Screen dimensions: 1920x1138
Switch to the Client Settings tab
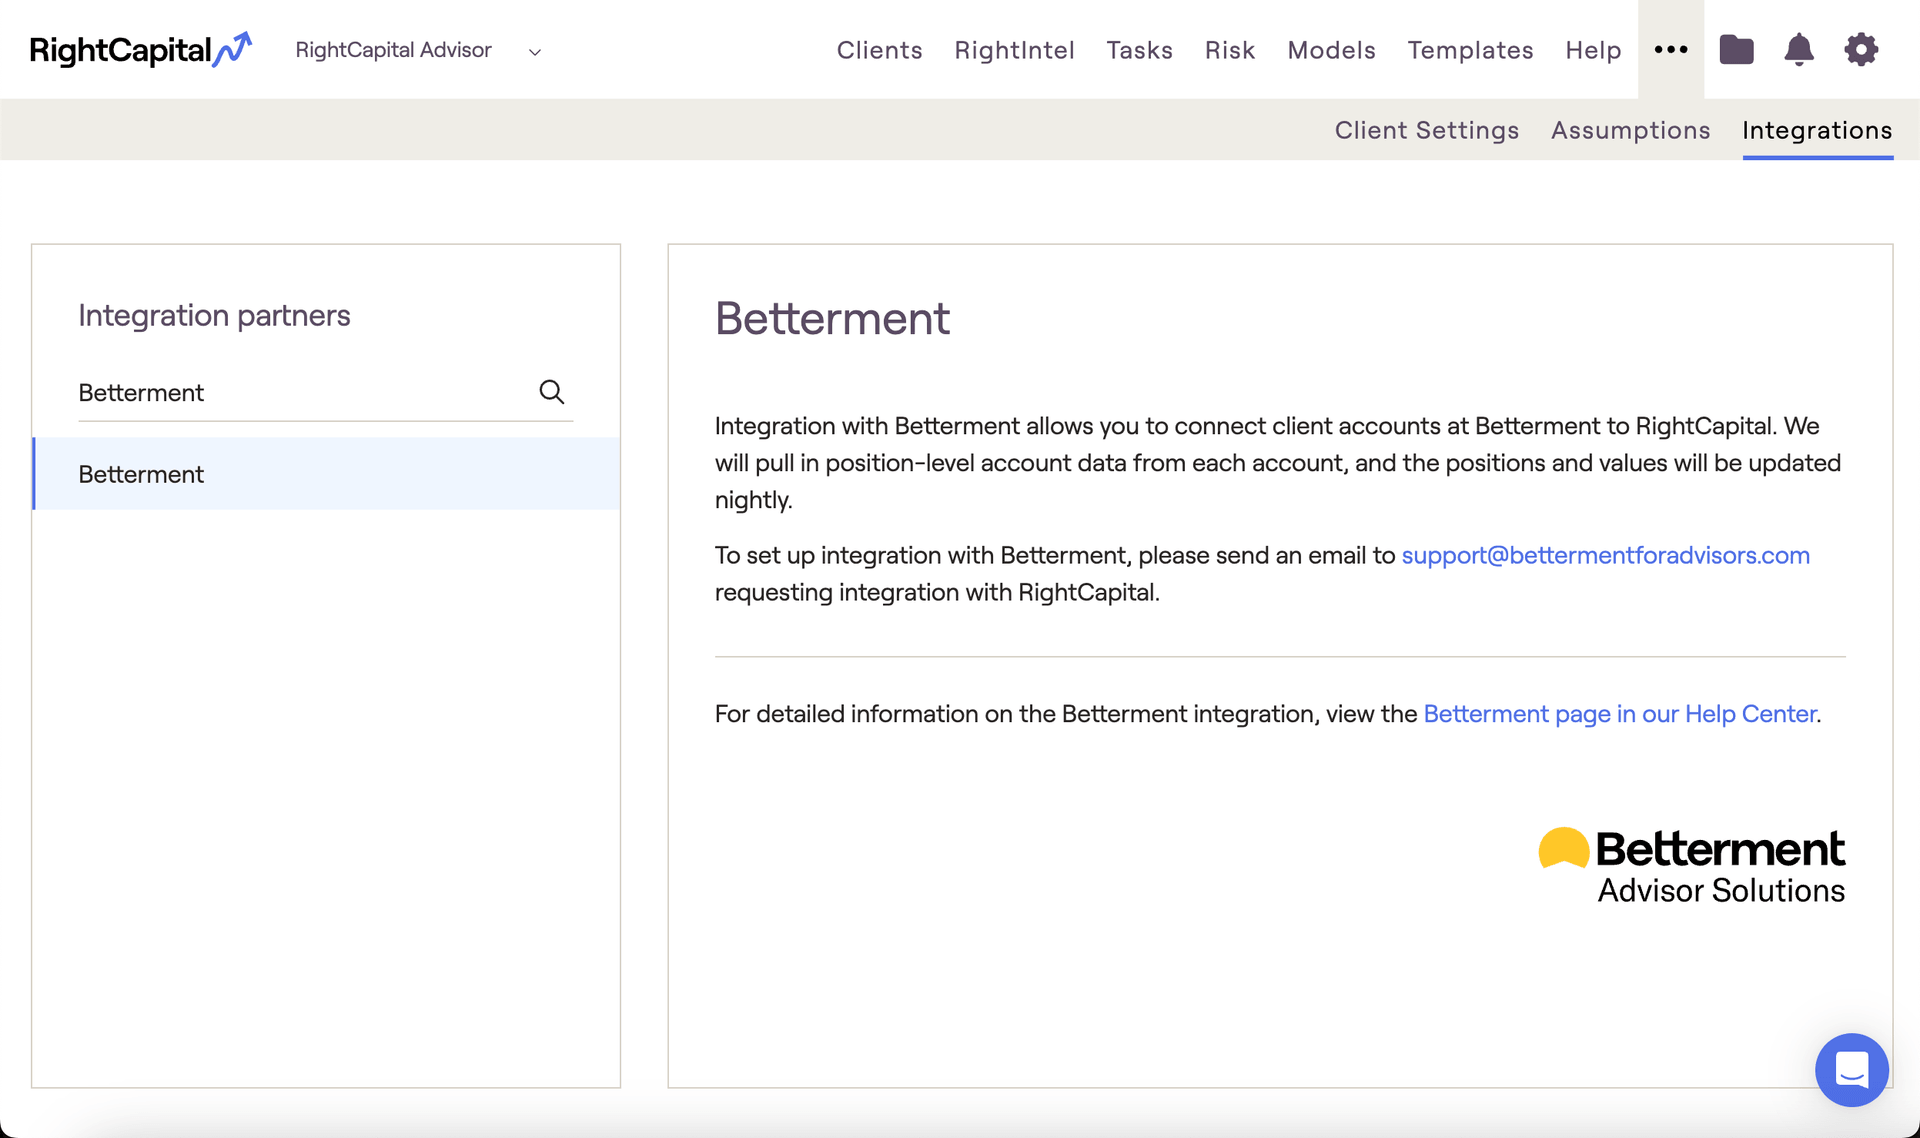1427,130
